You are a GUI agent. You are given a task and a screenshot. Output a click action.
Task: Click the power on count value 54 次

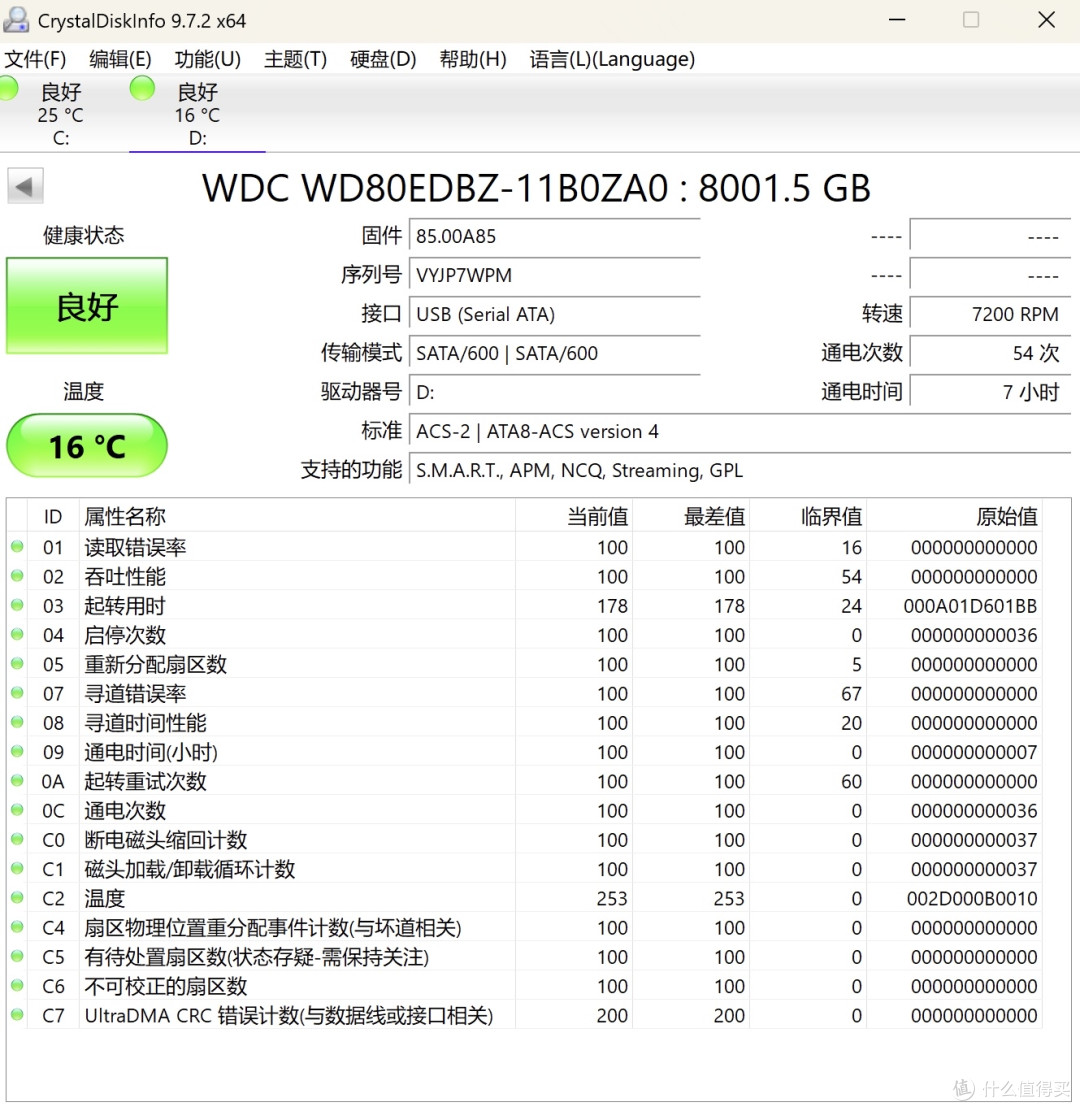(990, 354)
